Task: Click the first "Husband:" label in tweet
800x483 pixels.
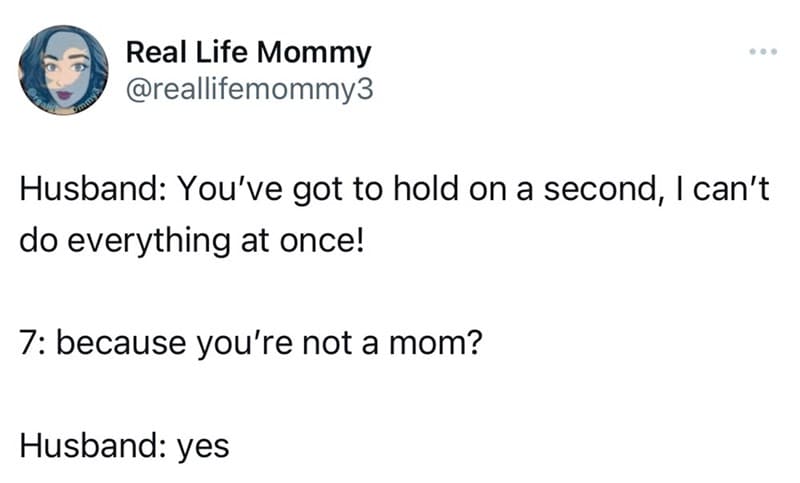Action: tap(90, 189)
